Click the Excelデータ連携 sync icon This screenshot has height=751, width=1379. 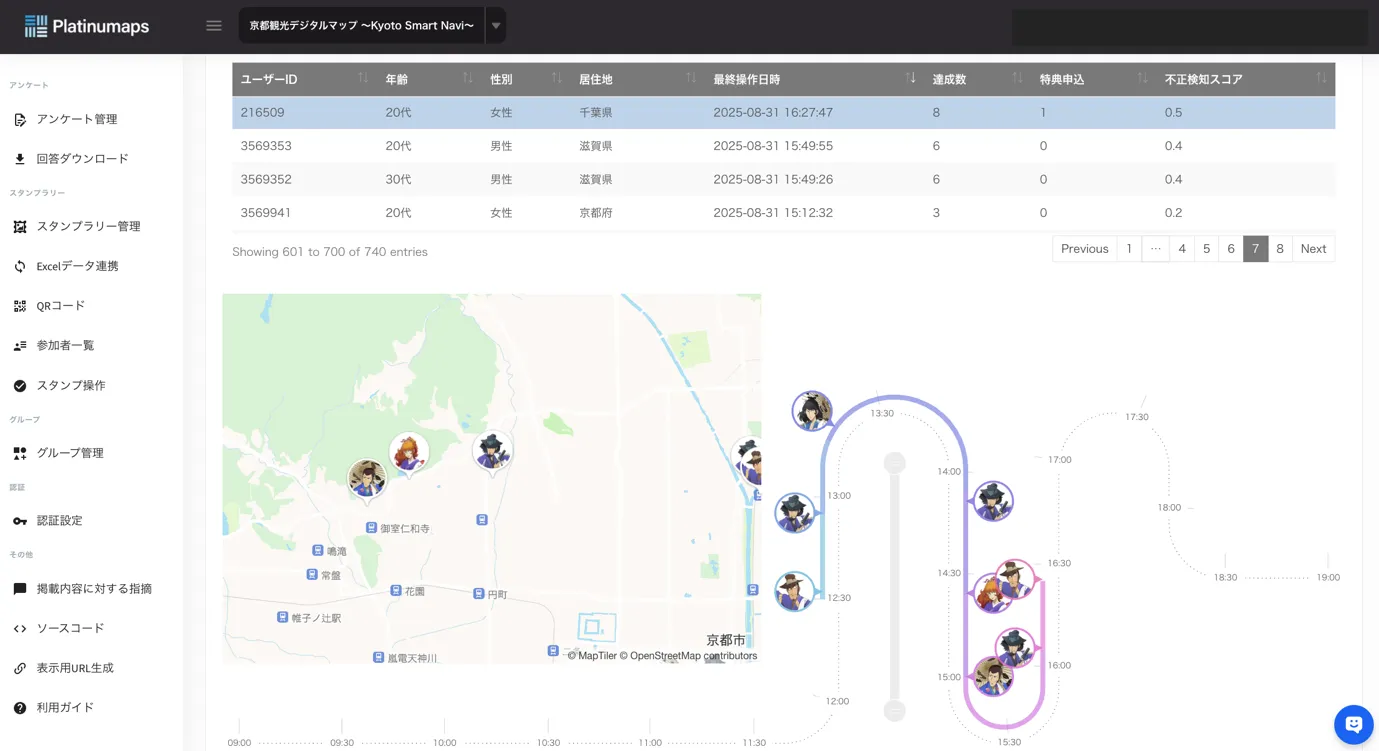20,266
